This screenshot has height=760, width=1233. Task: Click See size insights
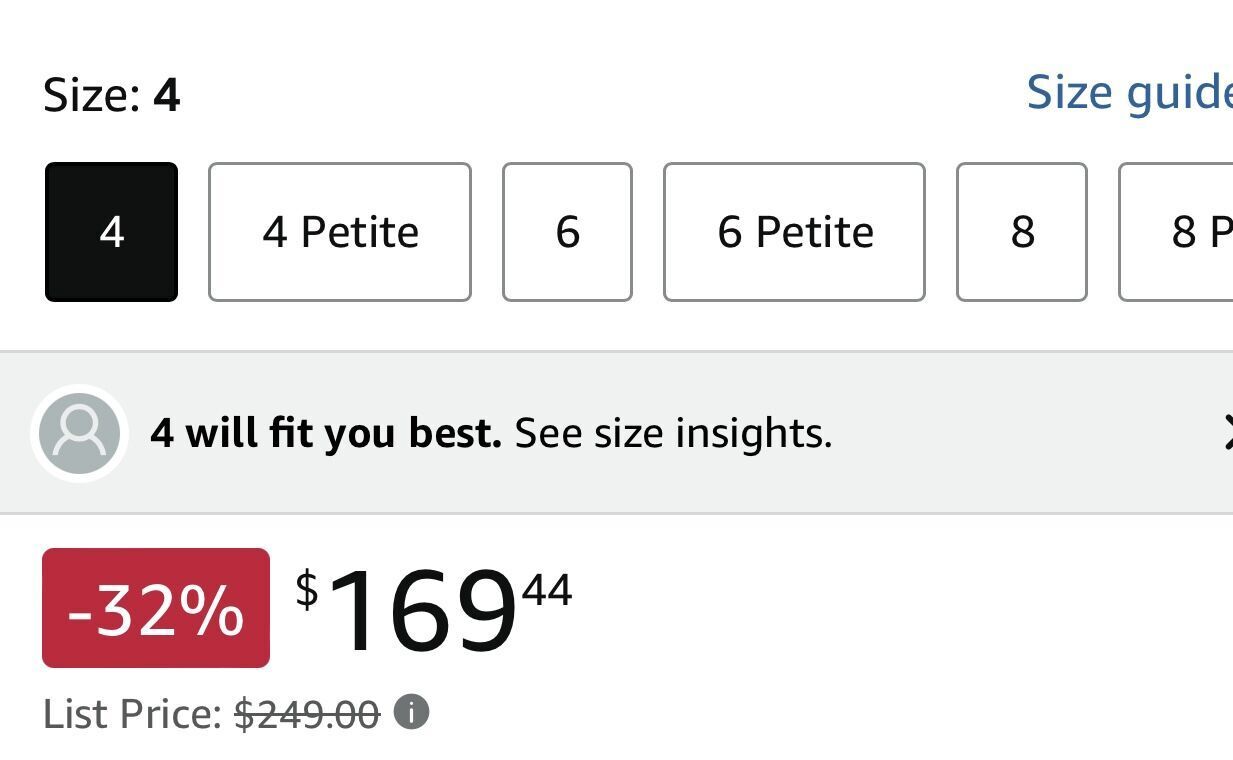coord(672,433)
